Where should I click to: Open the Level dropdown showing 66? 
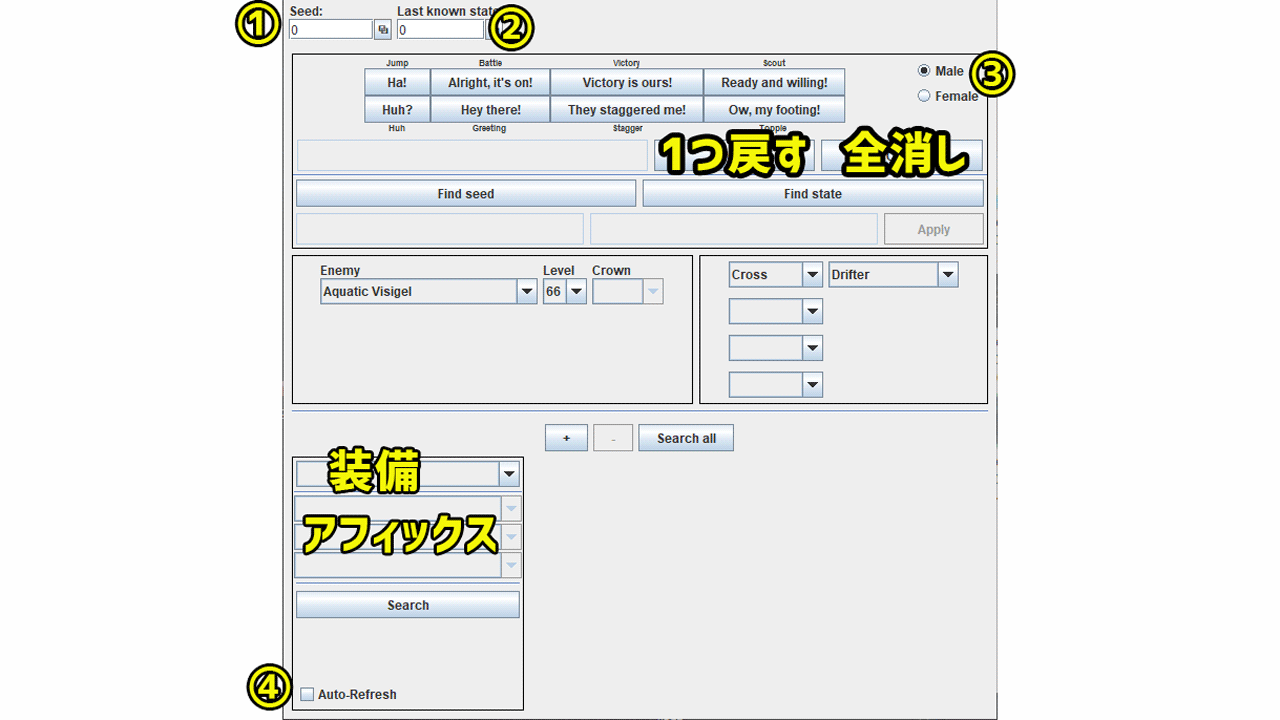click(x=576, y=292)
